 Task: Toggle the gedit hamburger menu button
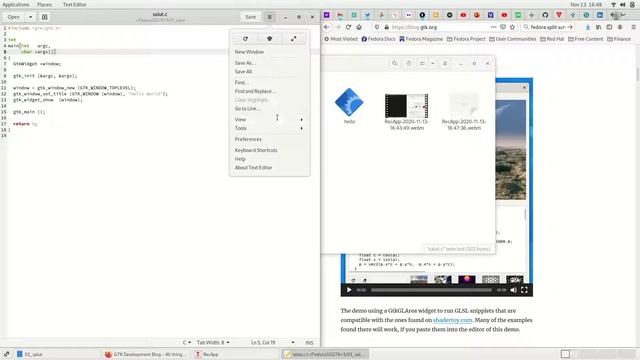click(269, 17)
